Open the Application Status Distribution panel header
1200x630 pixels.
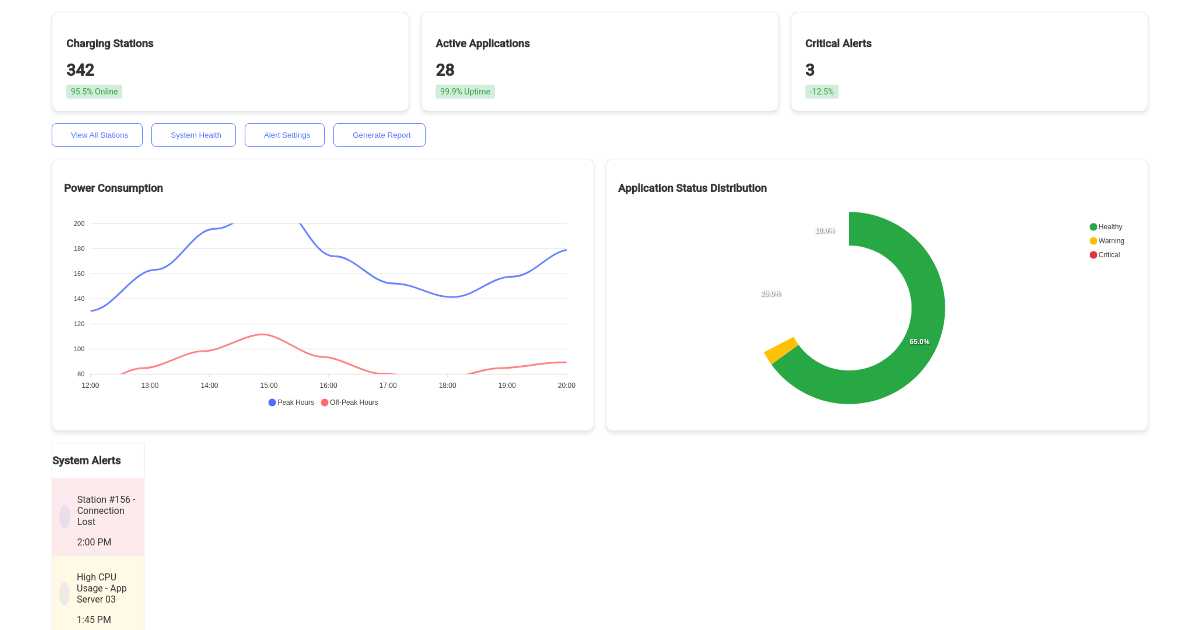pos(692,188)
